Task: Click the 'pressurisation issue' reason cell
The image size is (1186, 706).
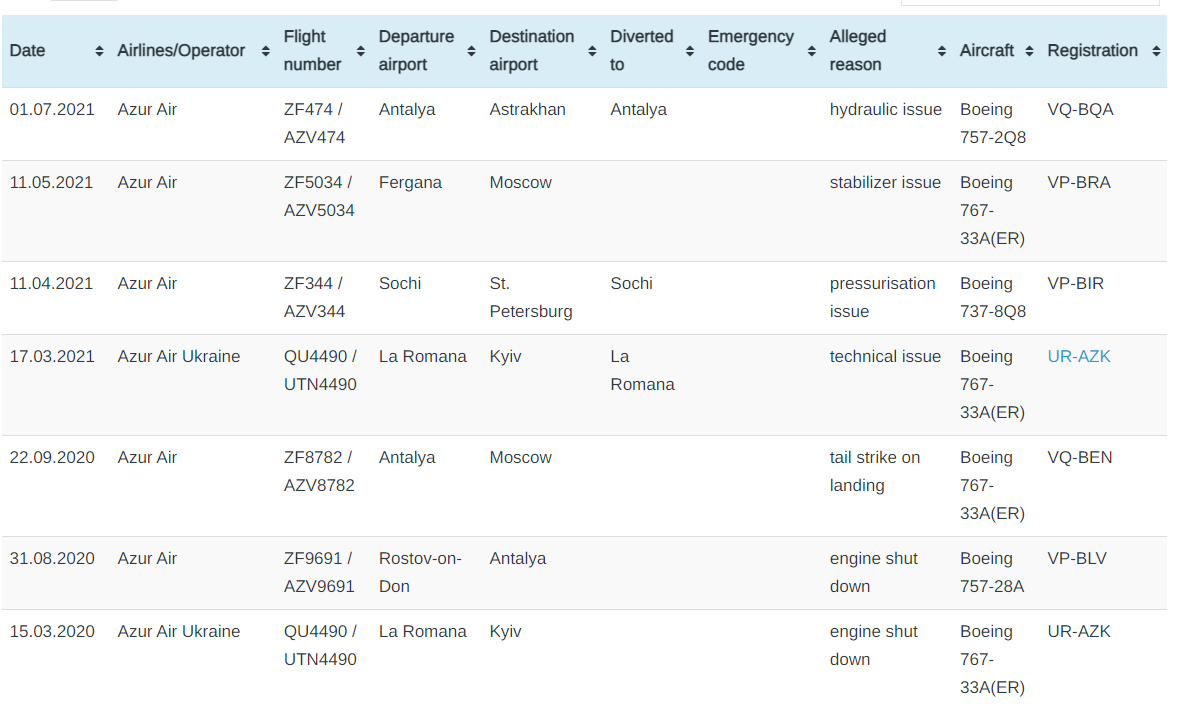Action: pos(882,297)
